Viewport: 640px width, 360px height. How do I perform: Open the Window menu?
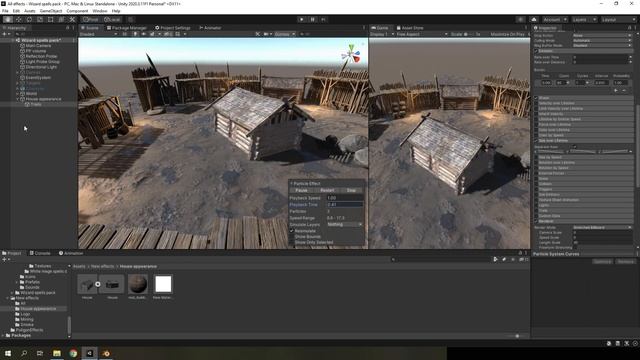point(100,11)
